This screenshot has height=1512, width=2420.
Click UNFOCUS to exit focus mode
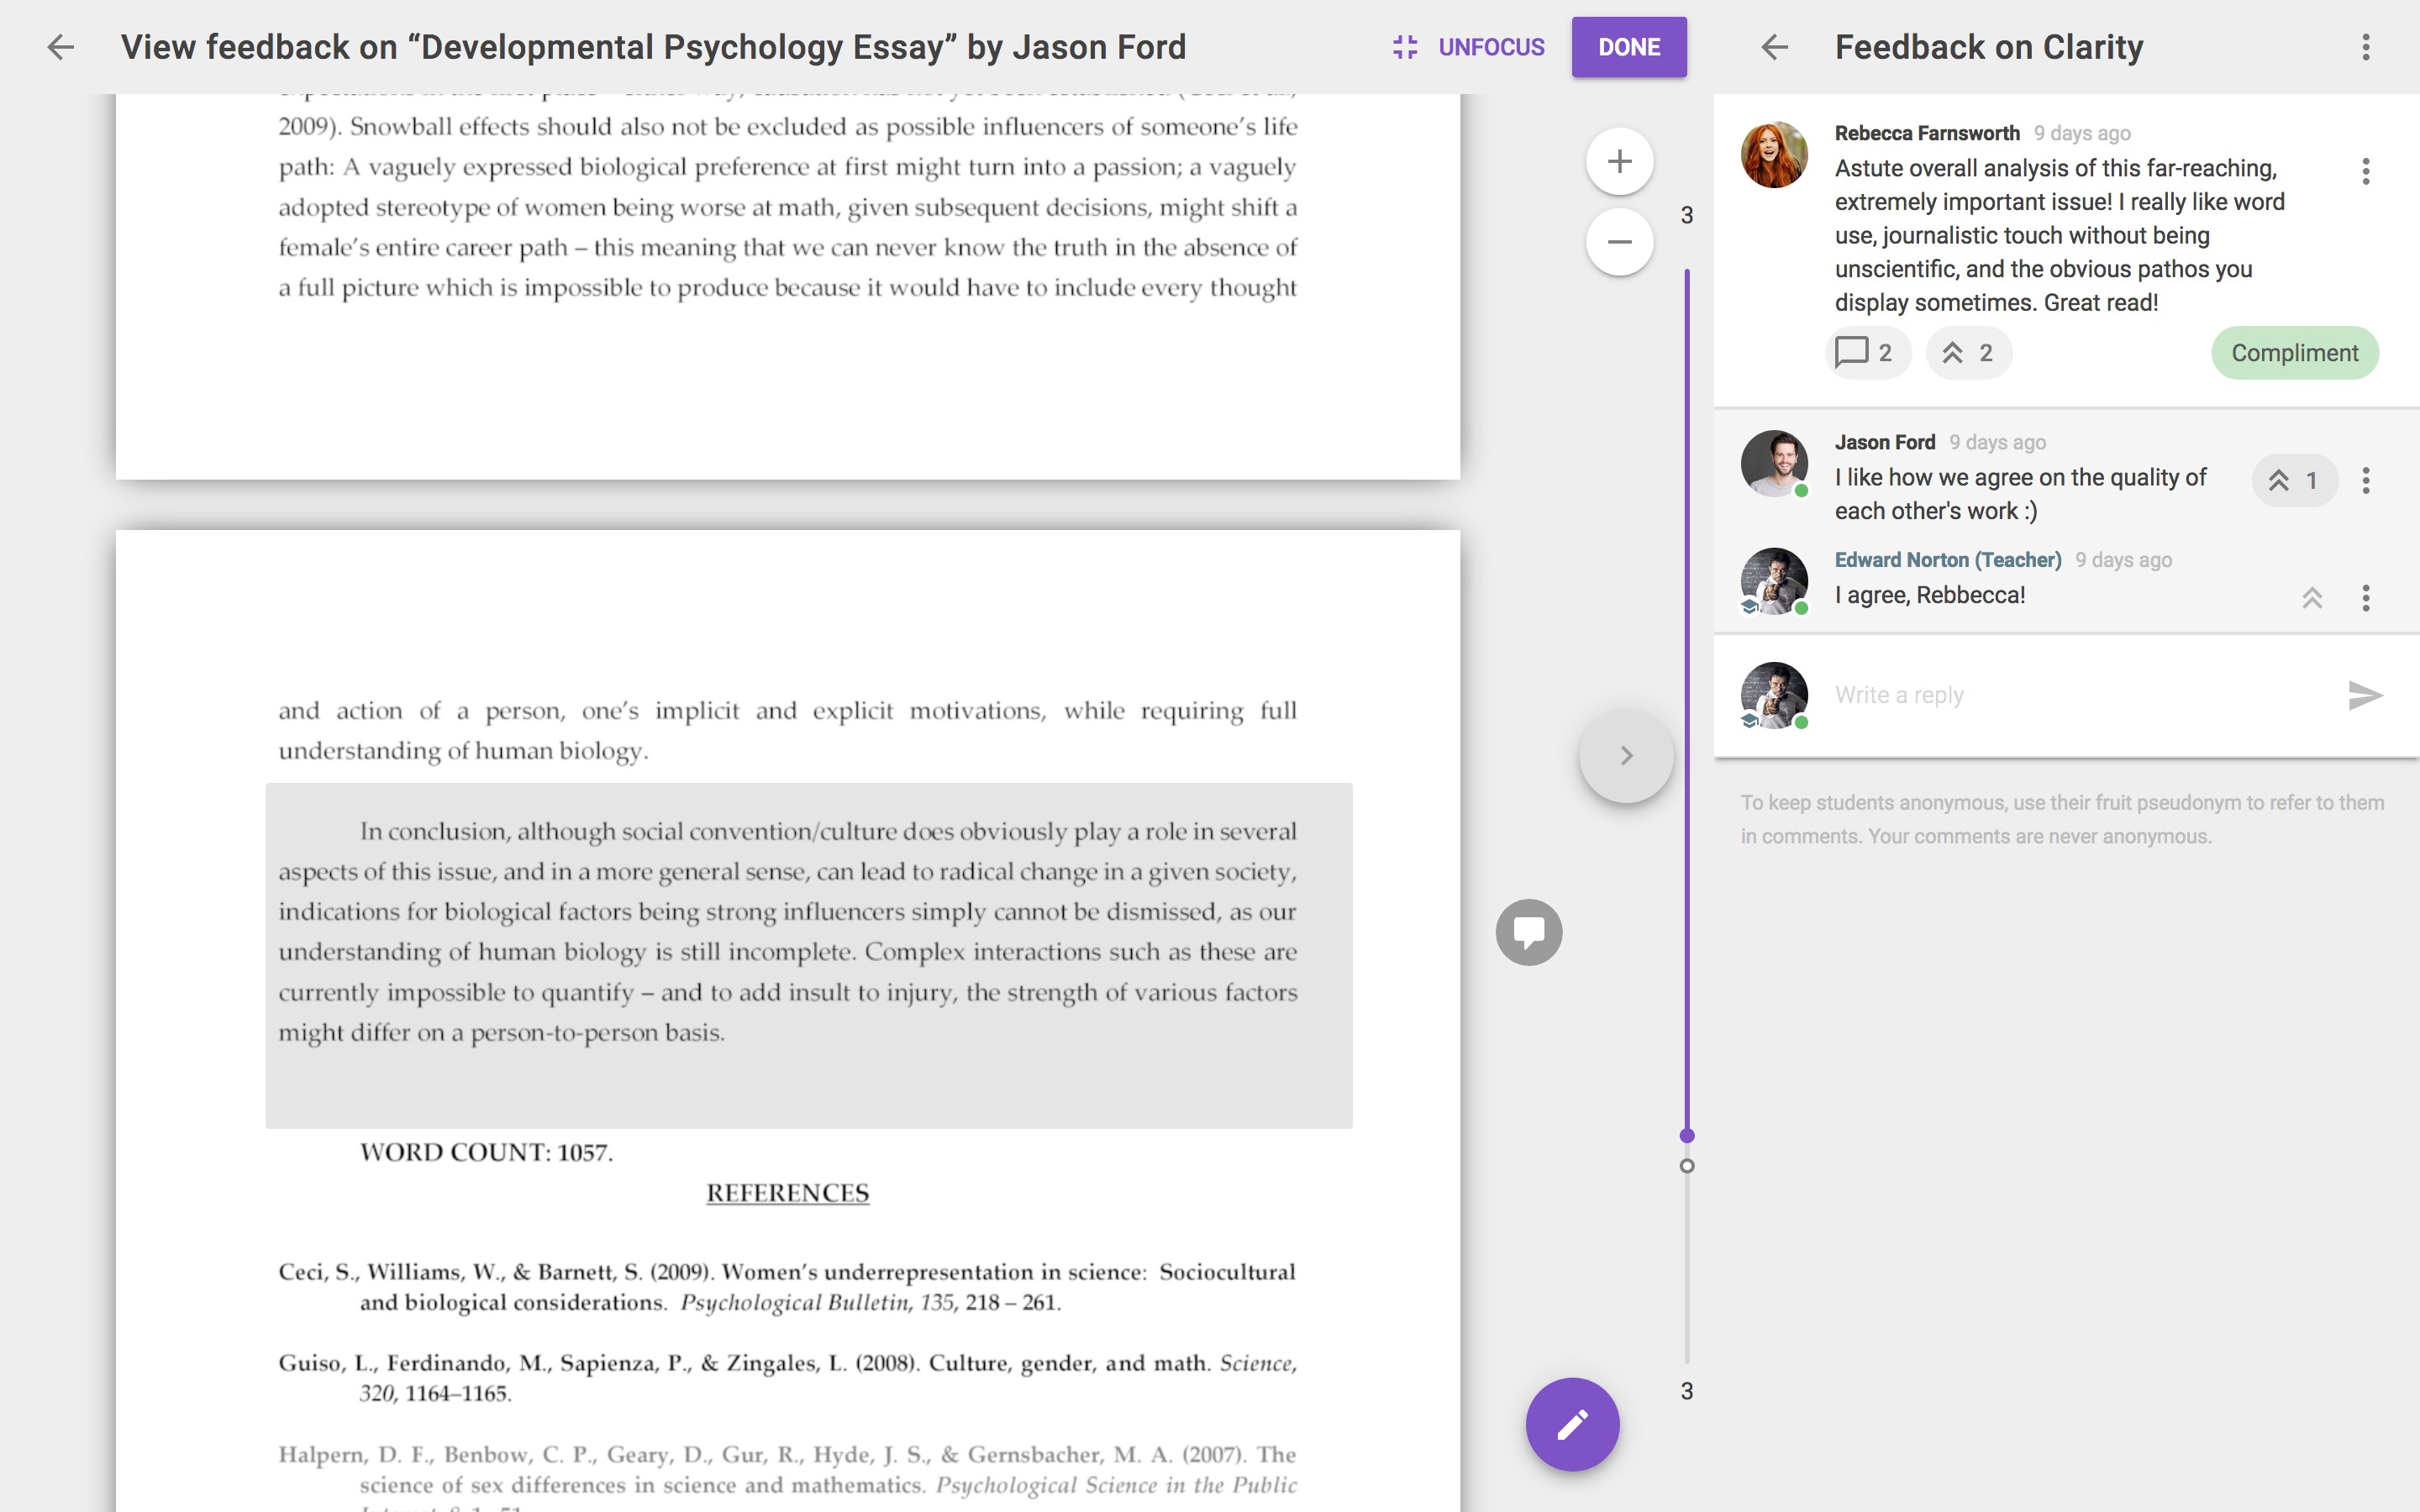tap(1468, 47)
